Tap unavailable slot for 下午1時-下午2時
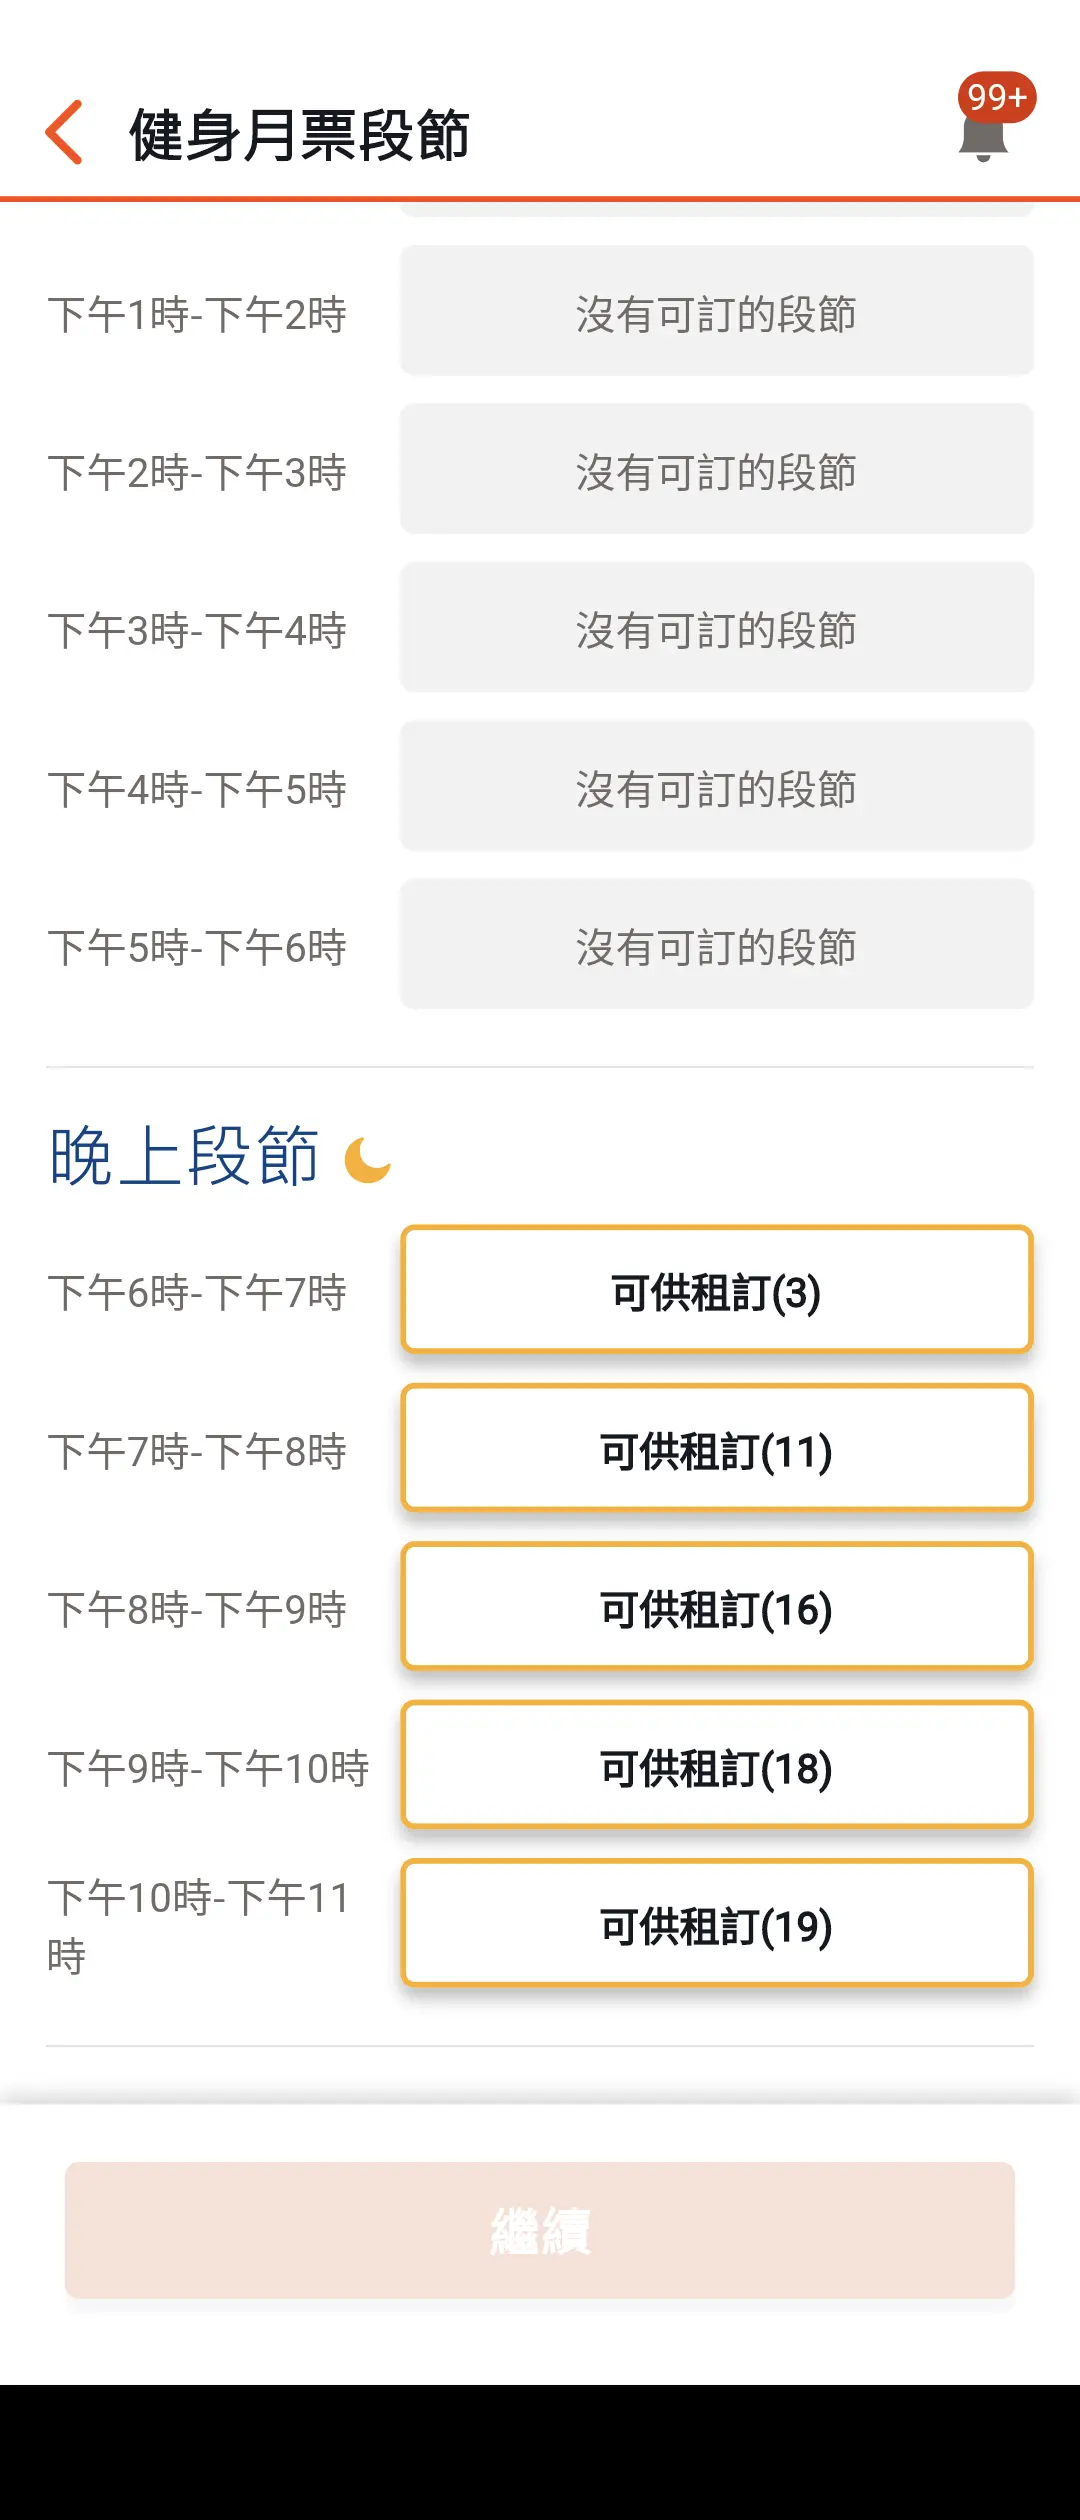The width and height of the screenshot is (1080, 2520). pos(717,311)
